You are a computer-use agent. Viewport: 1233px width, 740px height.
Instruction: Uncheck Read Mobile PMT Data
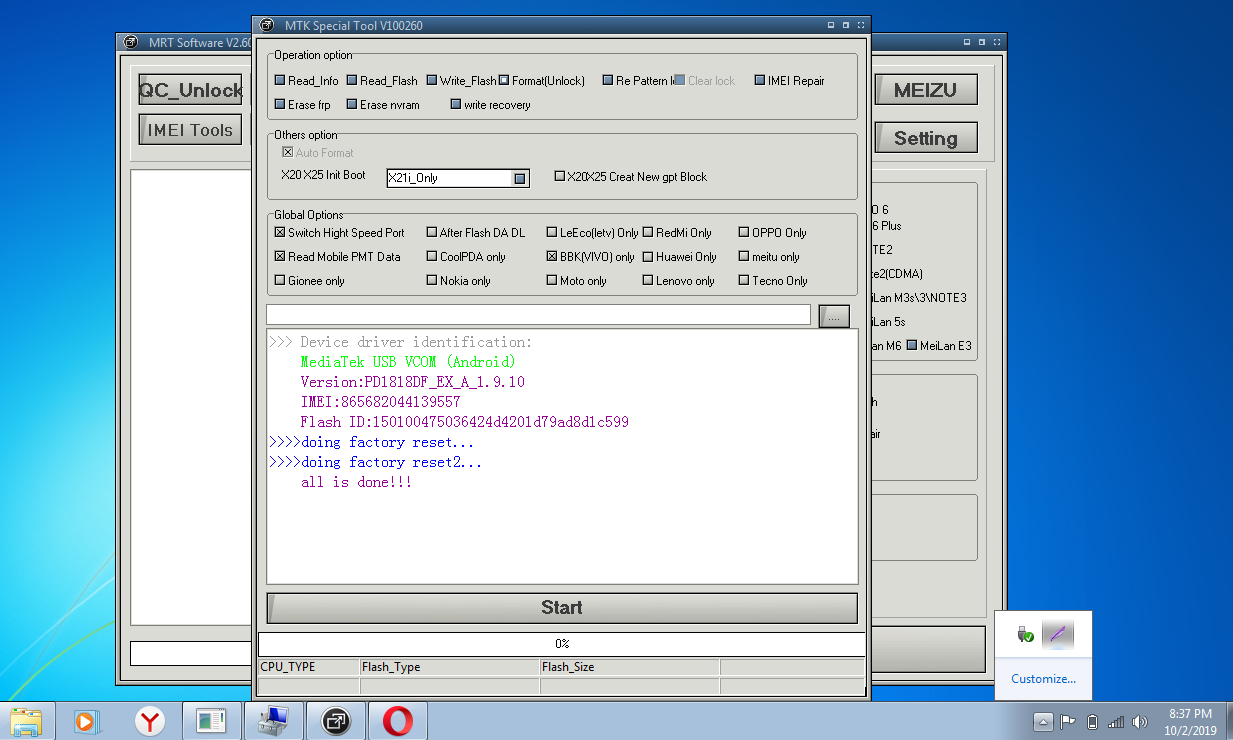[x=280, y=257]
